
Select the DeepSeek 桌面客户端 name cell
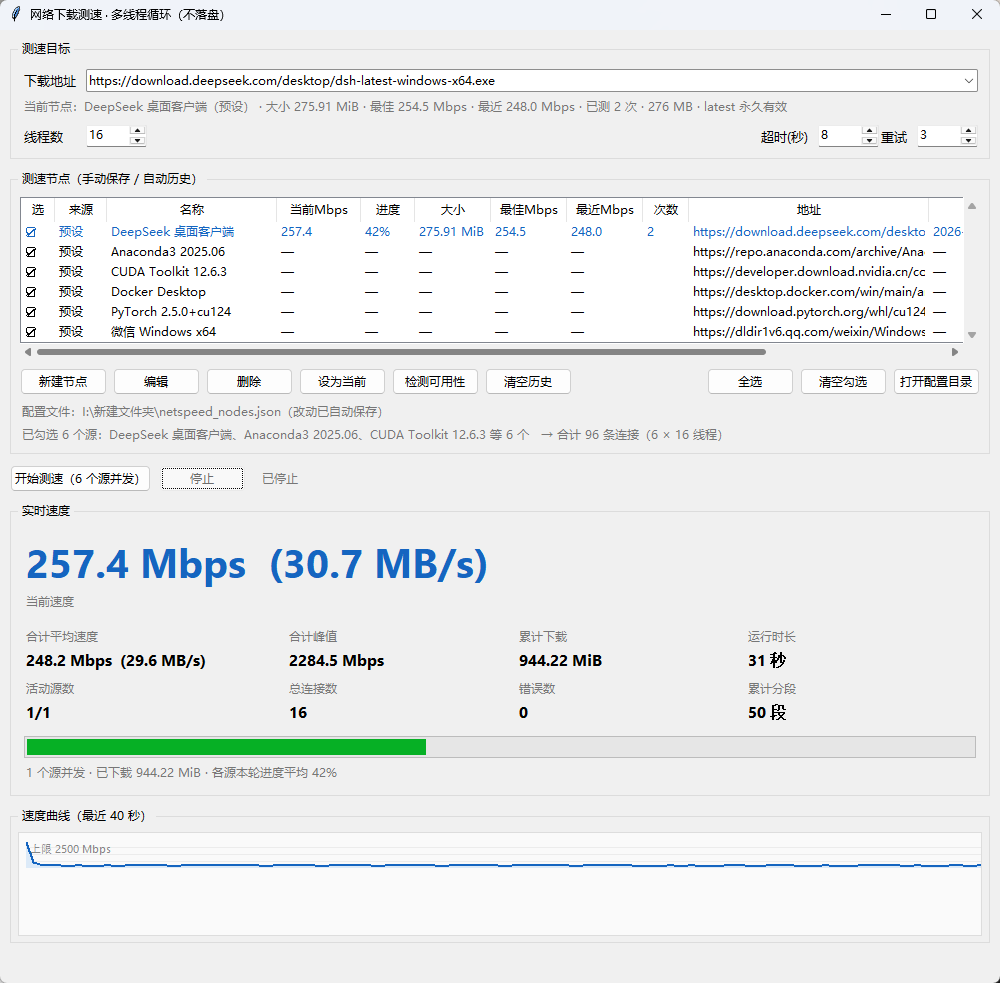(172, 232)
